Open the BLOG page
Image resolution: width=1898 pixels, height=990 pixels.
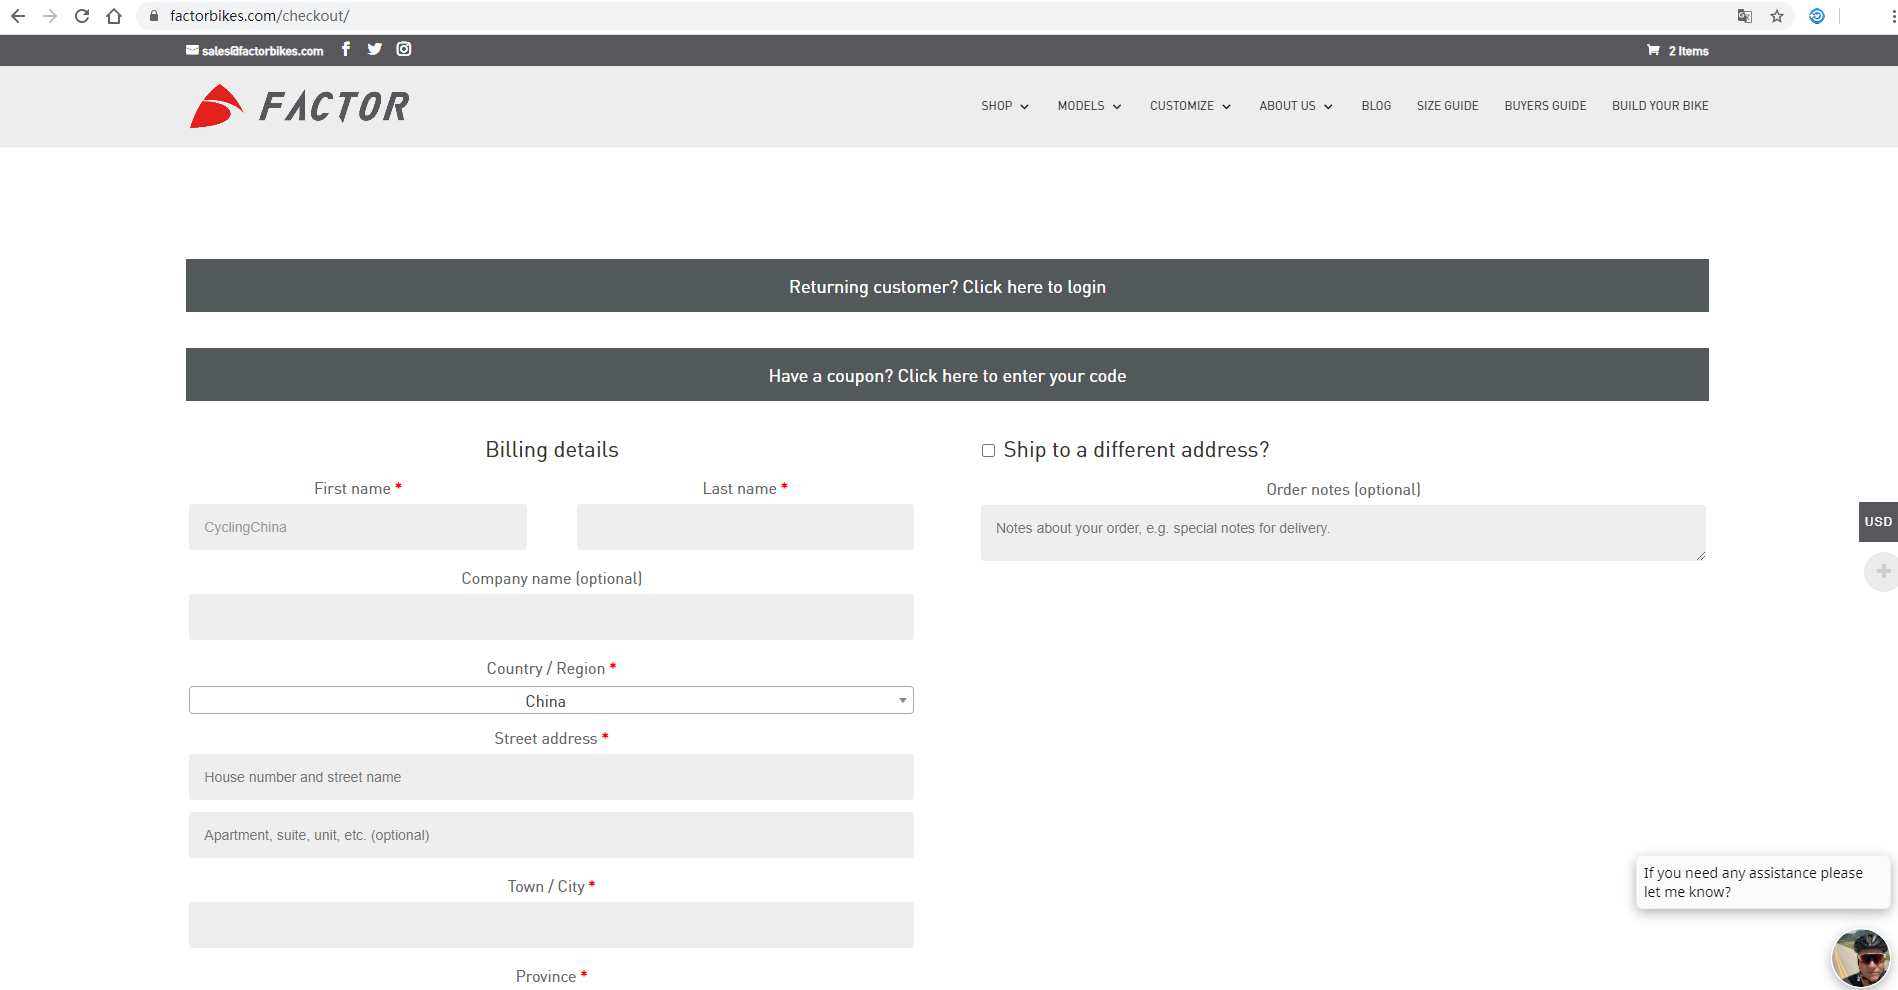pyautogui.click(x=1376, y=106)
